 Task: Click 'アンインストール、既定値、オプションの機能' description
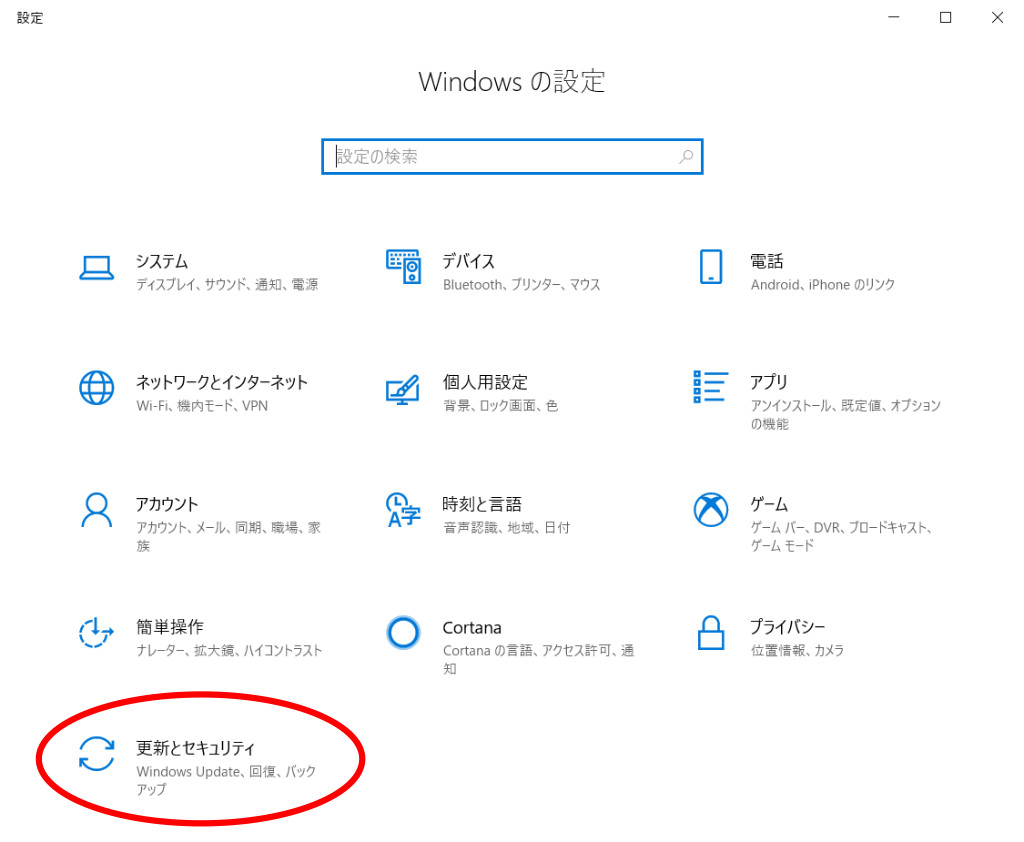point(846,415)
